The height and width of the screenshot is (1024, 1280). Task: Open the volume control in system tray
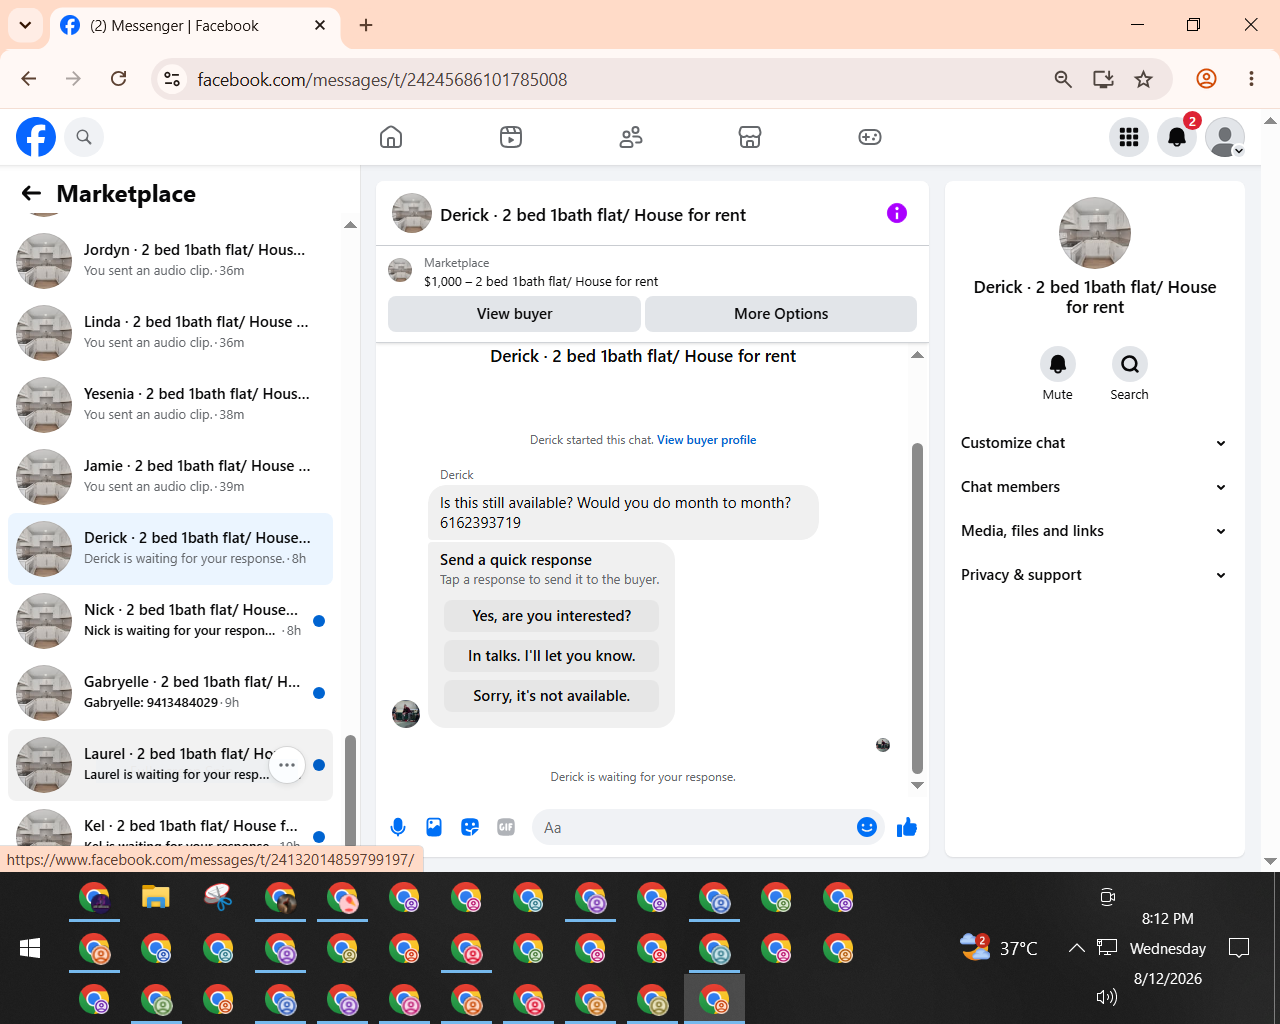(x=1106, y=996)
